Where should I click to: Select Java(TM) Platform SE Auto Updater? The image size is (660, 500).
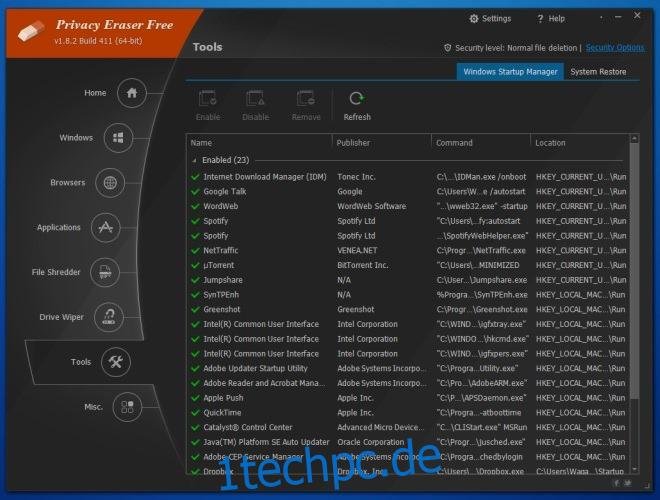408,442
